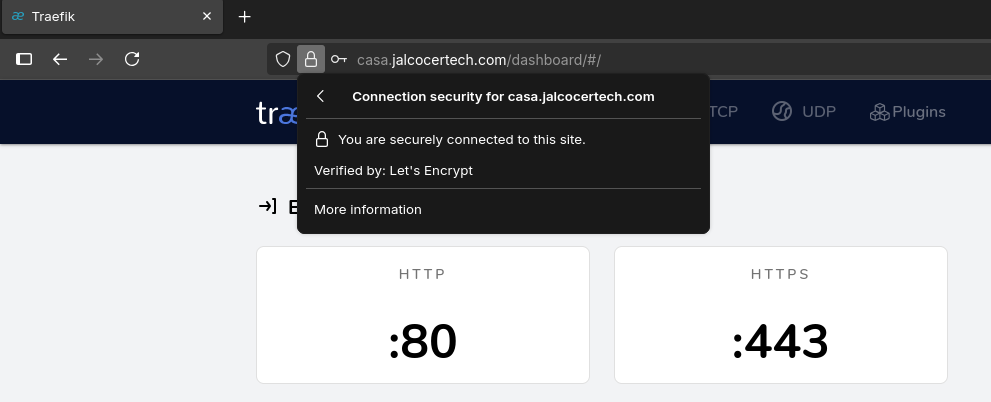This screenshot has height=402, width=991.
Task: Click More information in security popup
Action: tap(368, 210)
